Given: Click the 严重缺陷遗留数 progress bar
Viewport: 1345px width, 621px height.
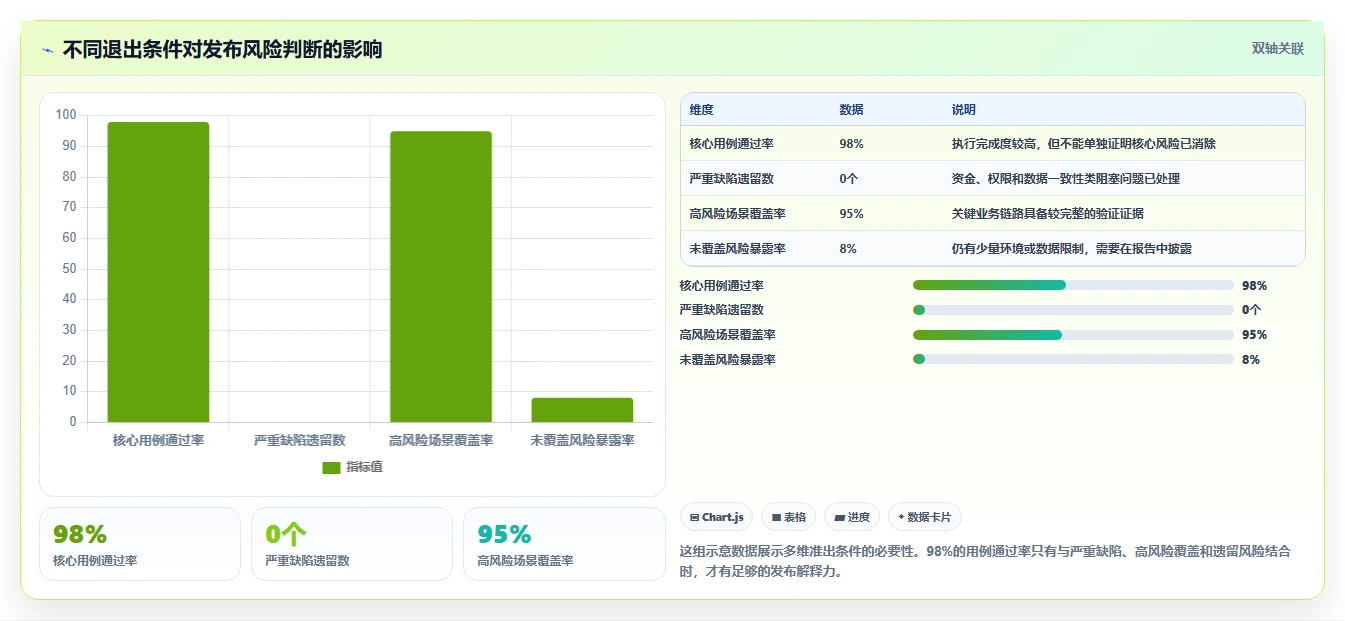Looking at the screenshot, I should pos(1073,310).
